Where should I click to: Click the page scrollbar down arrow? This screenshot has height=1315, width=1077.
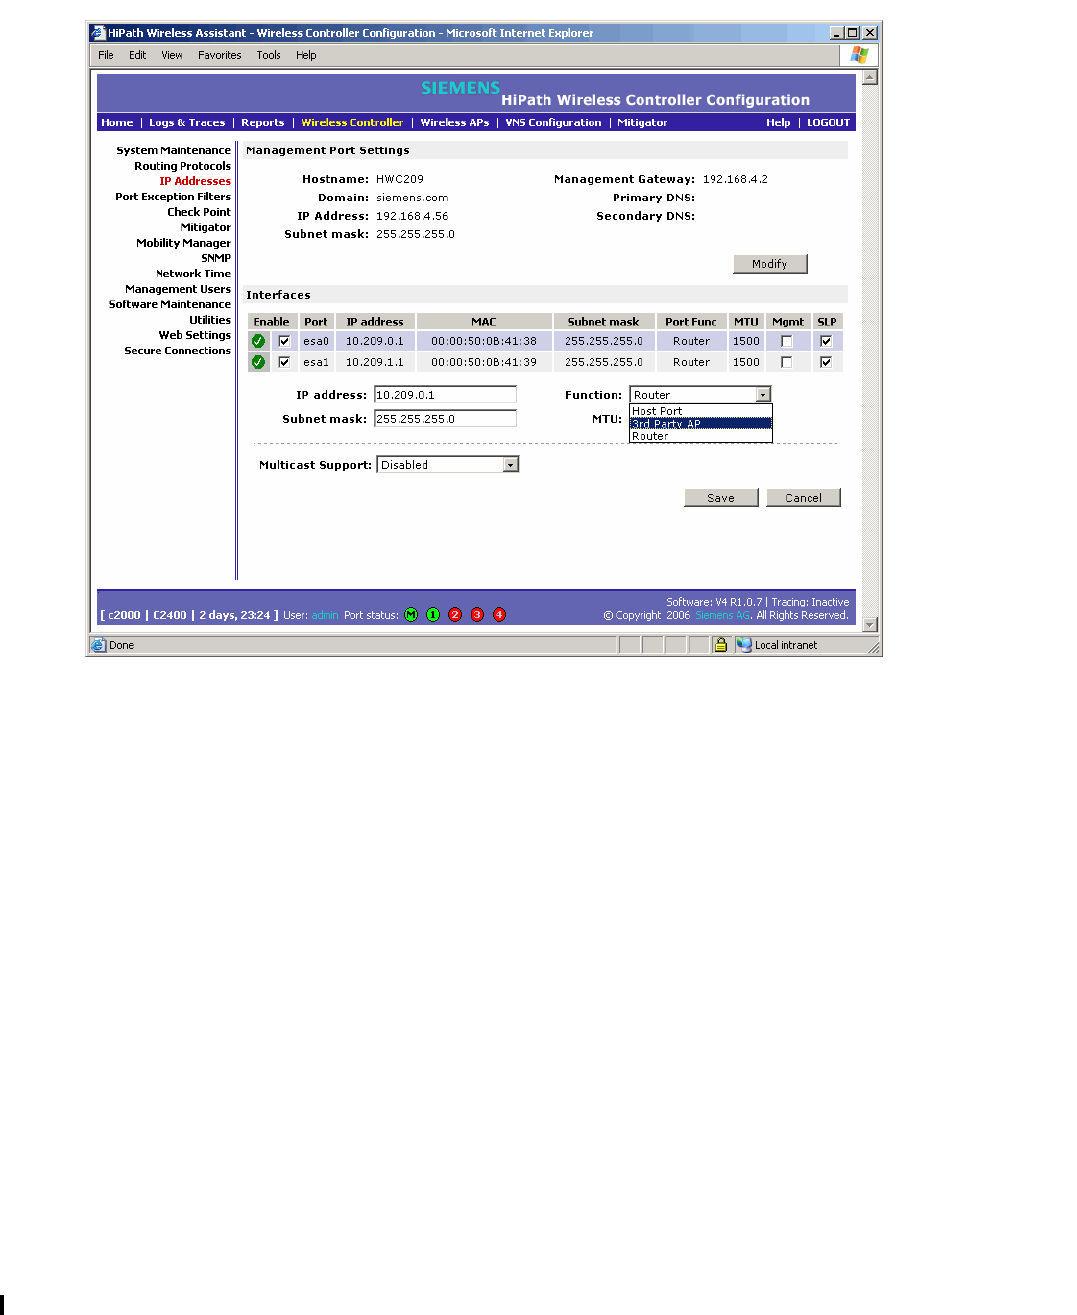(x=870, y=624)
